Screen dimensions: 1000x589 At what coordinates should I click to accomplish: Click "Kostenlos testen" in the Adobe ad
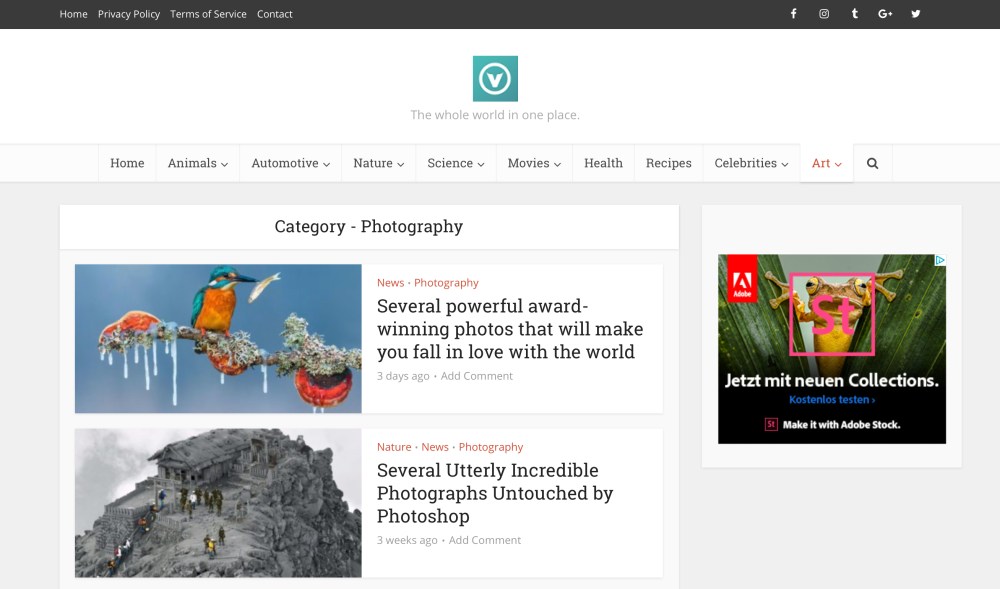(831, 400)
